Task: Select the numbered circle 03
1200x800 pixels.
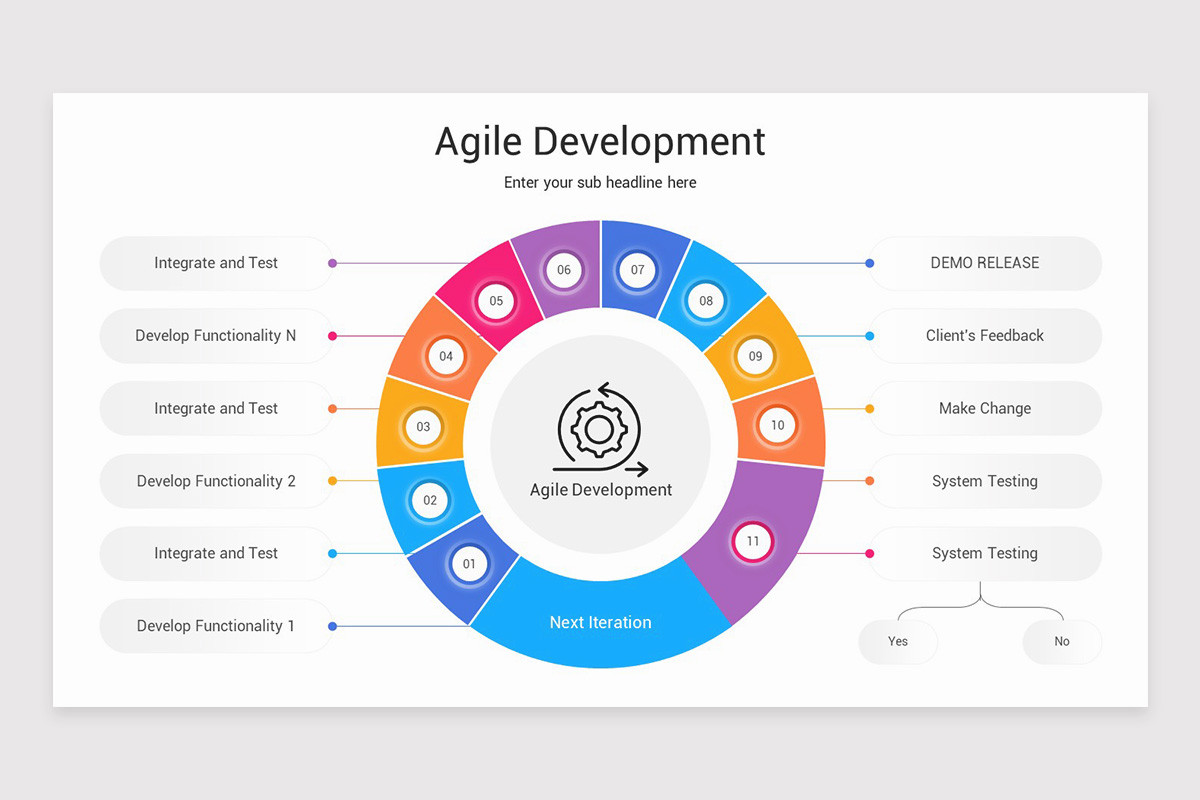Action: pos(423,427)
